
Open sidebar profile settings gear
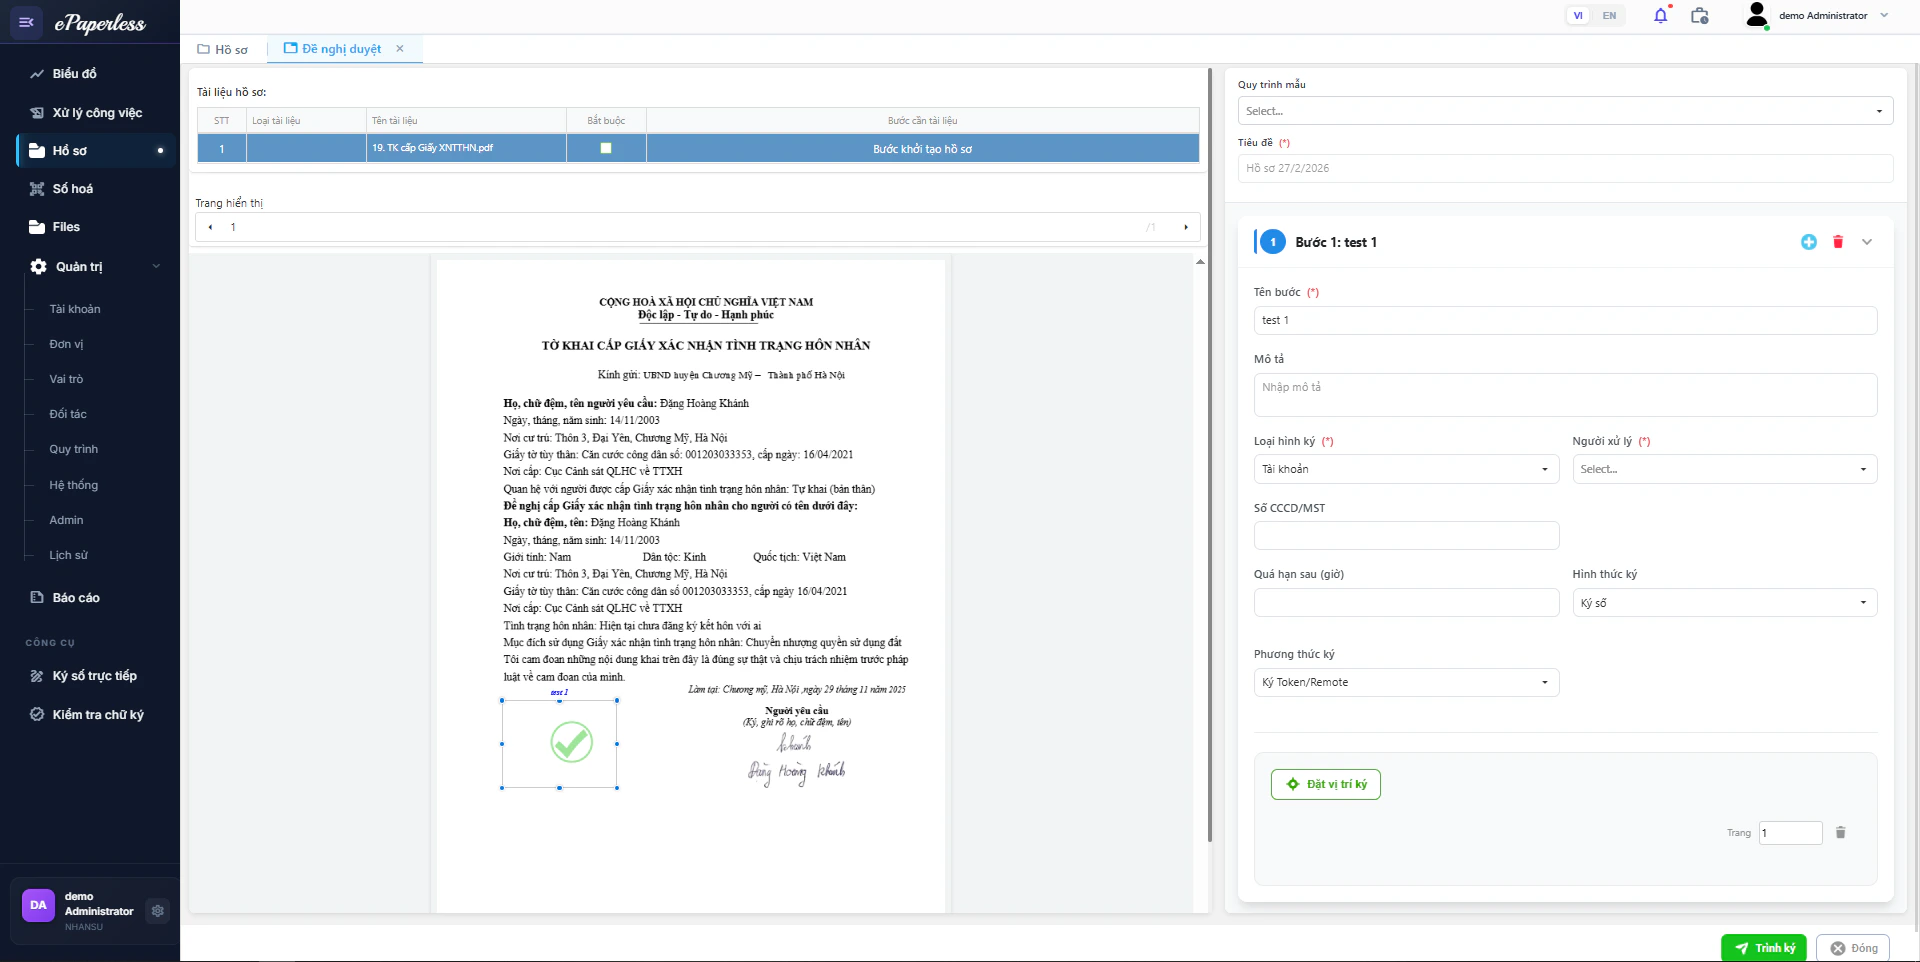157,911
